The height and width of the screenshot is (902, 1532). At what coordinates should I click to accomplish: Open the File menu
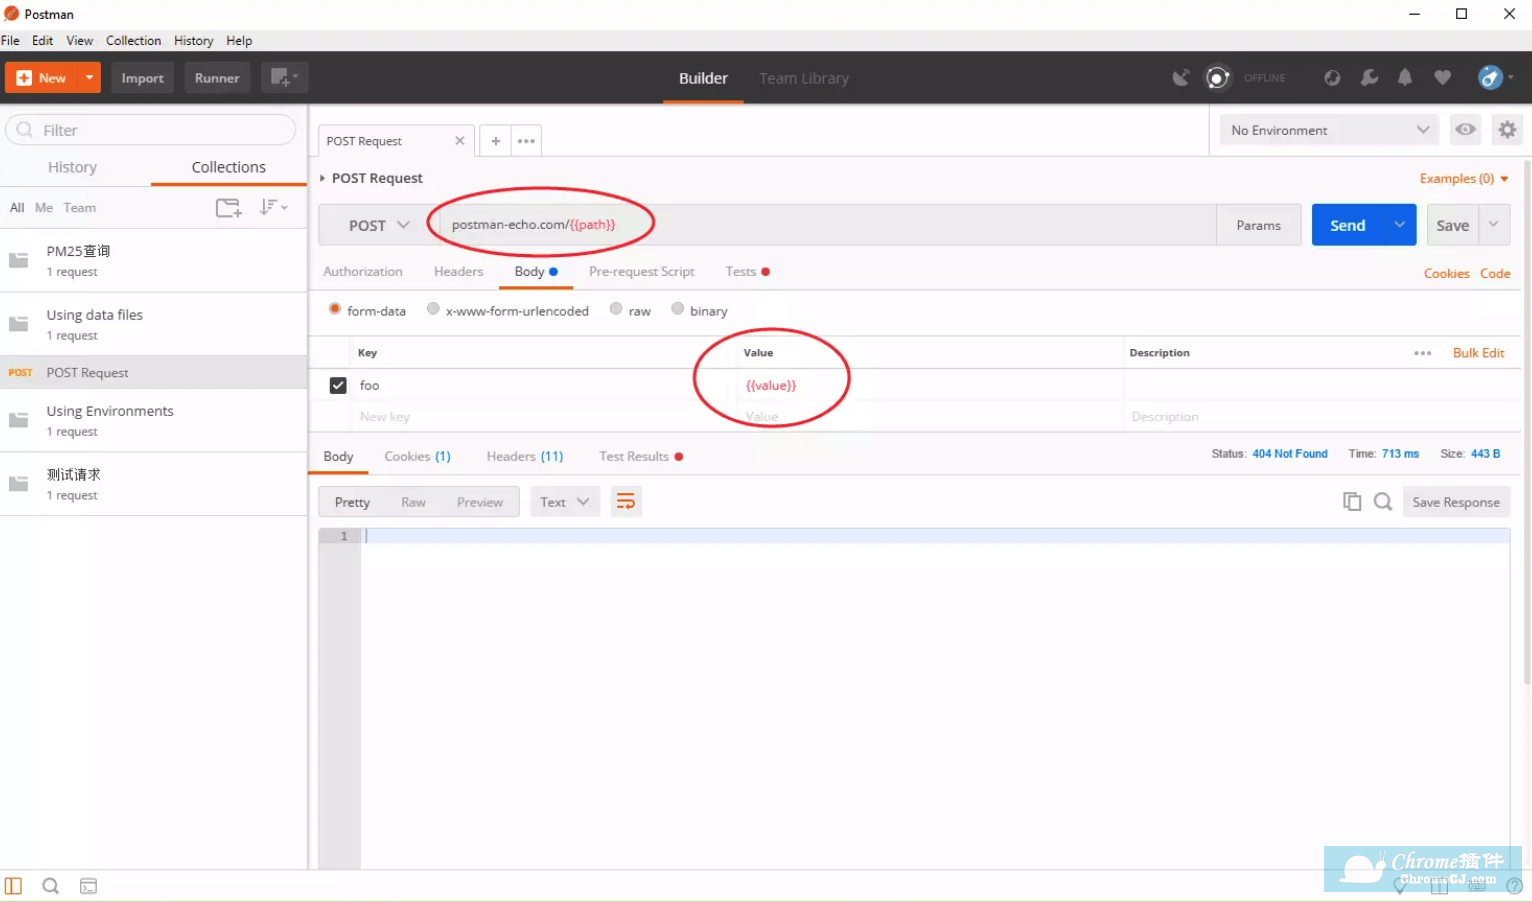[x=10, y=40]
